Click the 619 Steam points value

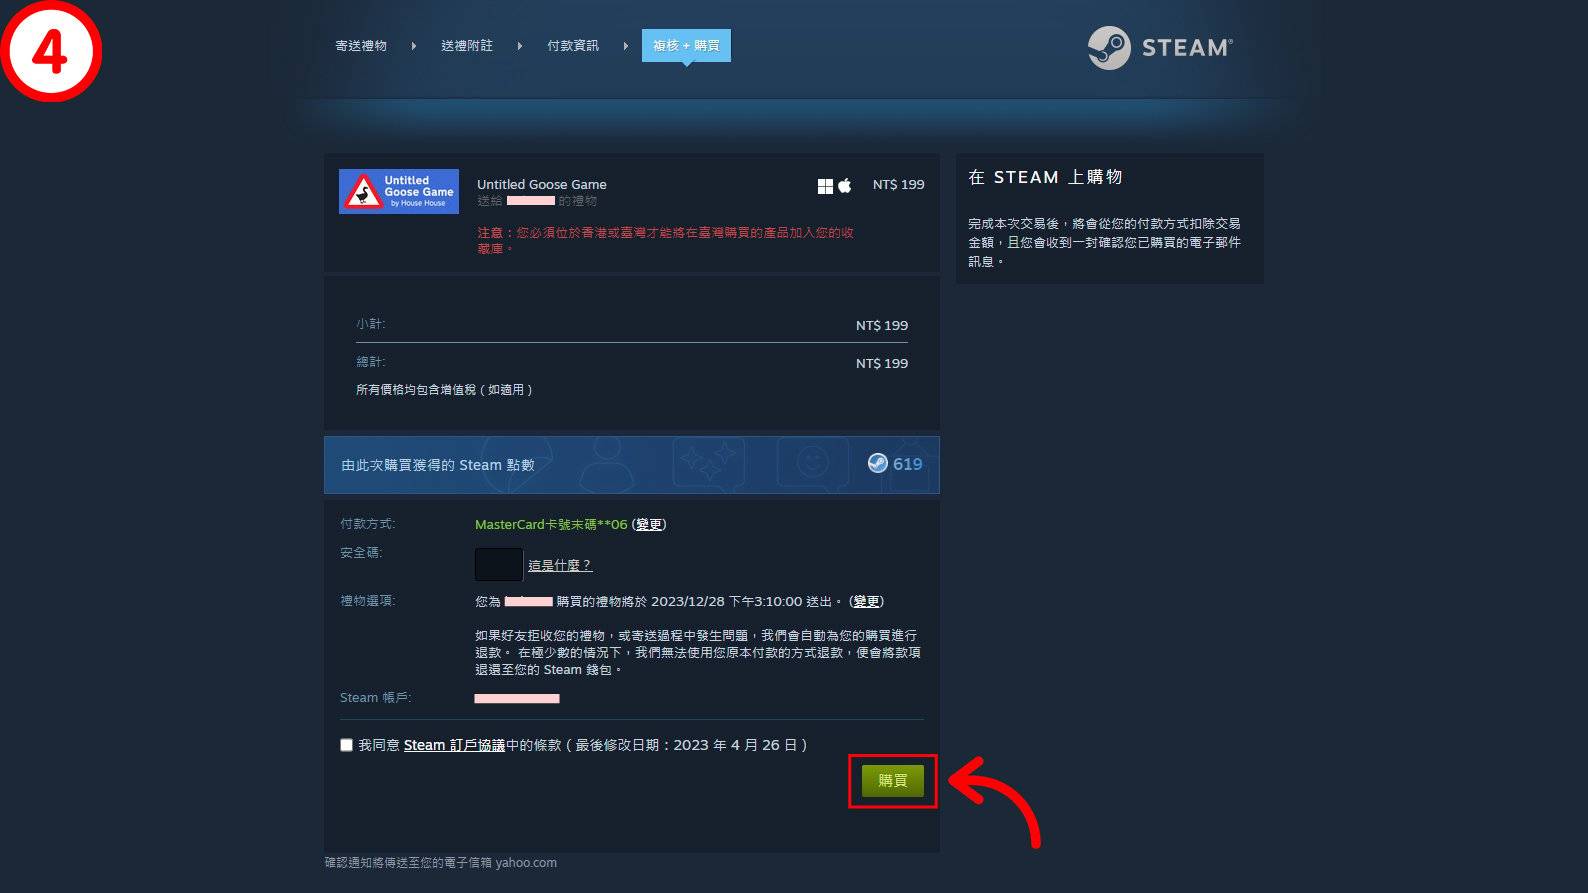tap(908, 464)
